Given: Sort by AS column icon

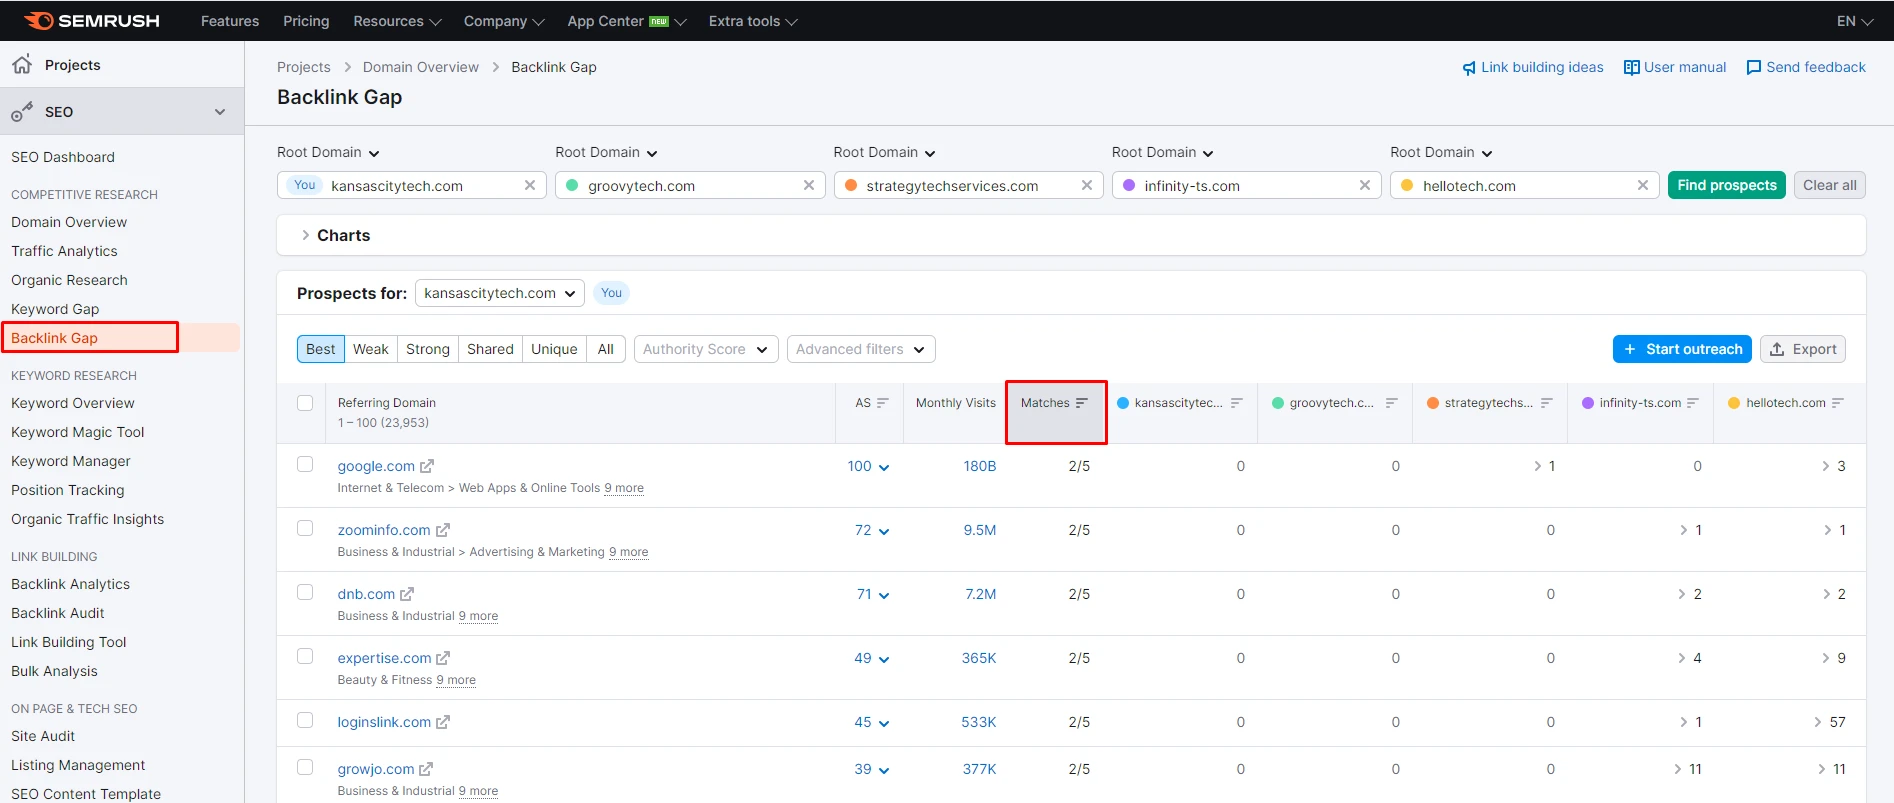Looking at the screenshot, I should 882,403.
